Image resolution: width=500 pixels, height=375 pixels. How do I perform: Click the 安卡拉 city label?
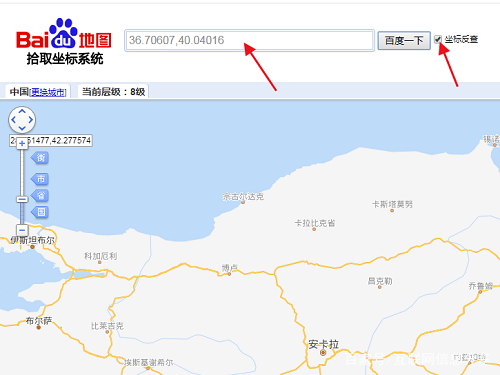(323, 344)
